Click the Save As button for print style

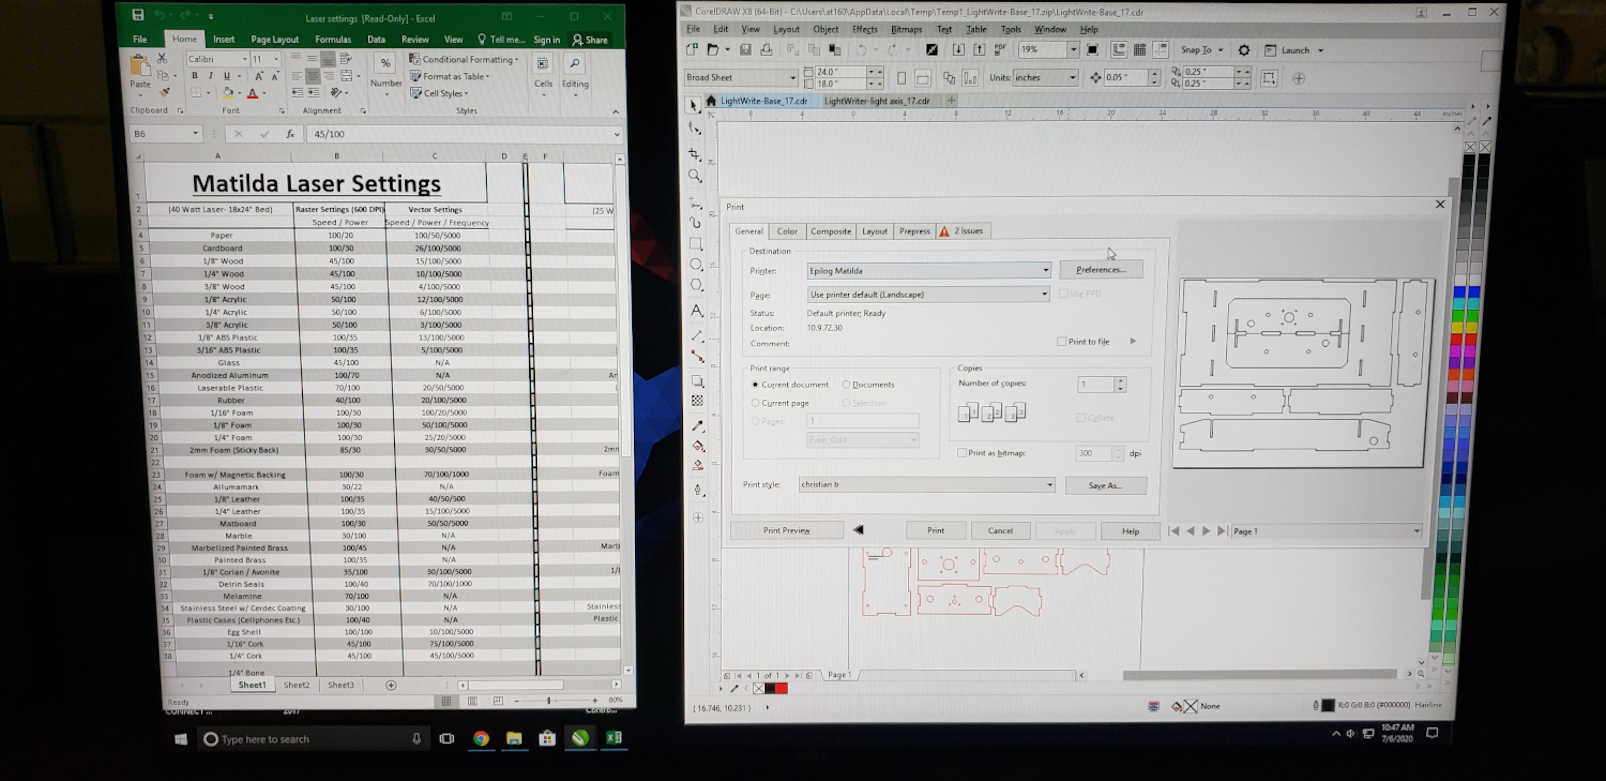tap(1105, 486)
